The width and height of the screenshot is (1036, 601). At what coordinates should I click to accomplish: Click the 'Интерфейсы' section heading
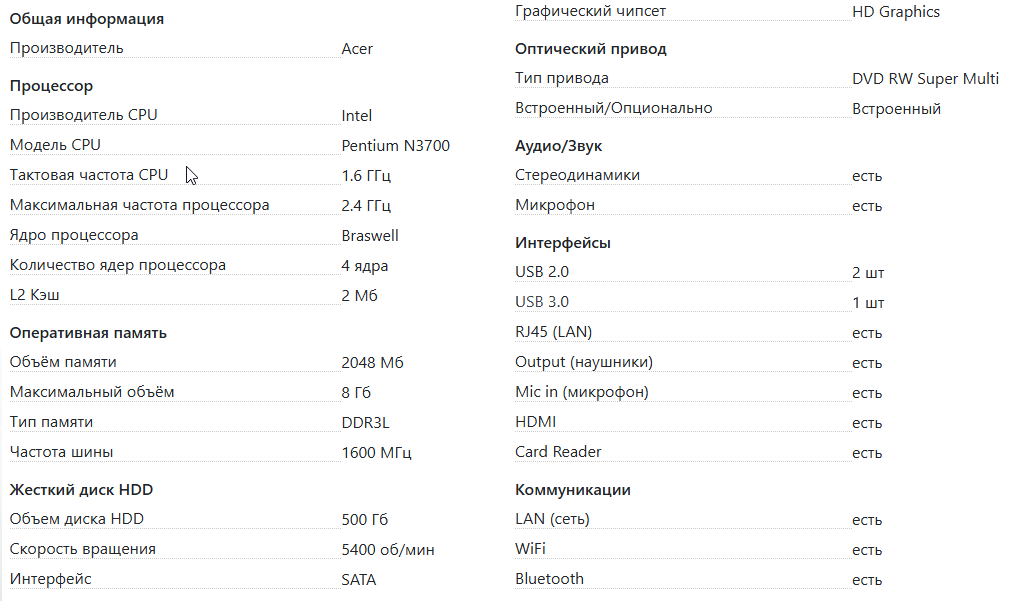(563, 243)
